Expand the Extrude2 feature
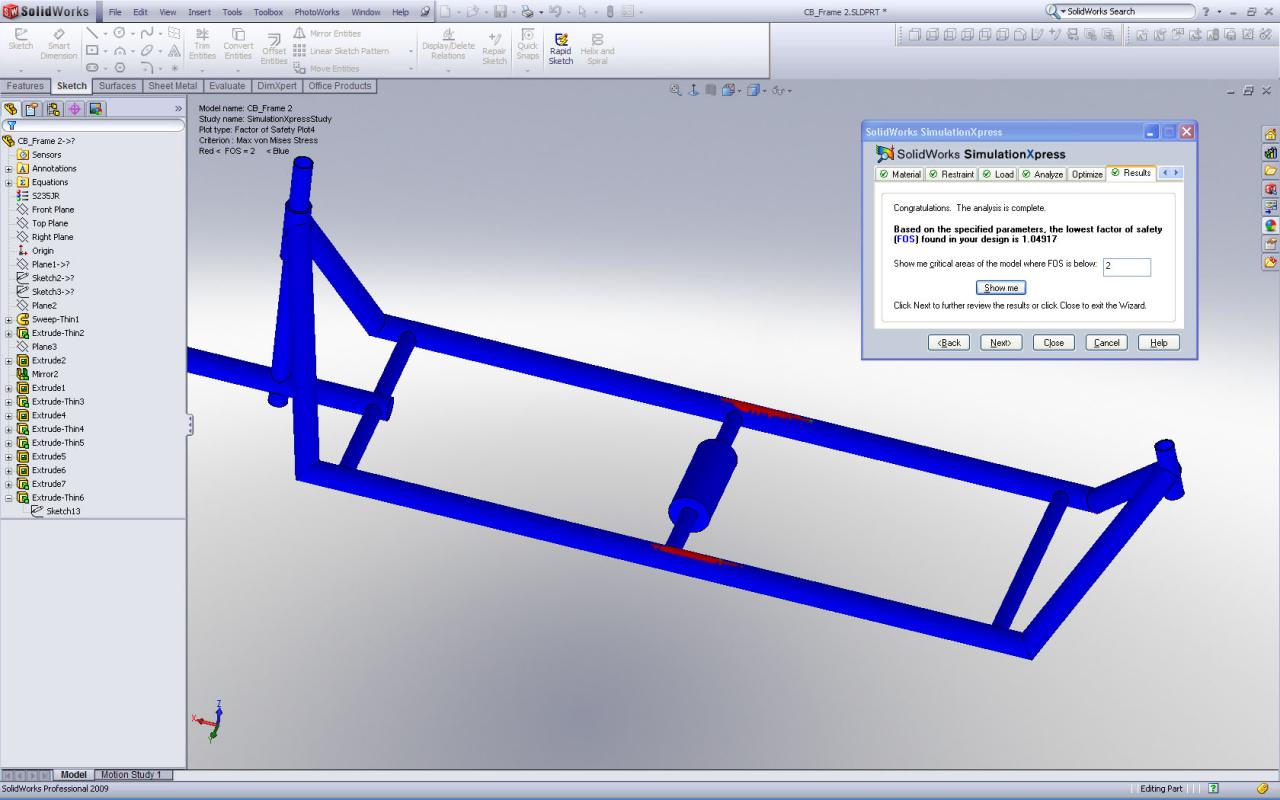1280x800 pixels. pos(8,361)
